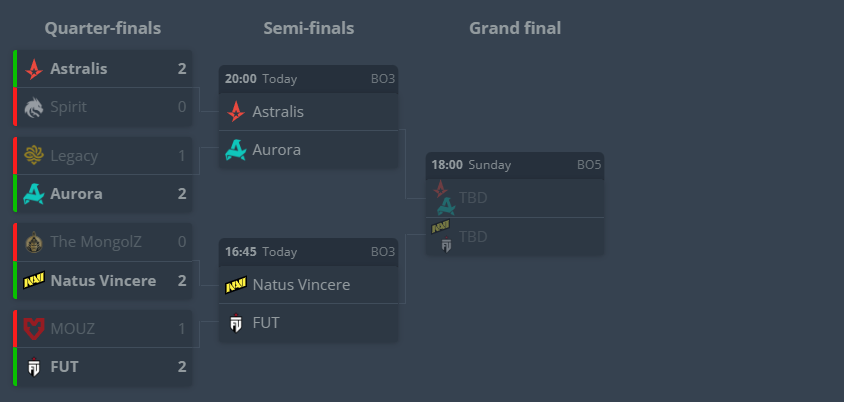This screenshot has width=844, height=402.
Task: Click the Spirit team logo
Action: click(x=34, y=107)
